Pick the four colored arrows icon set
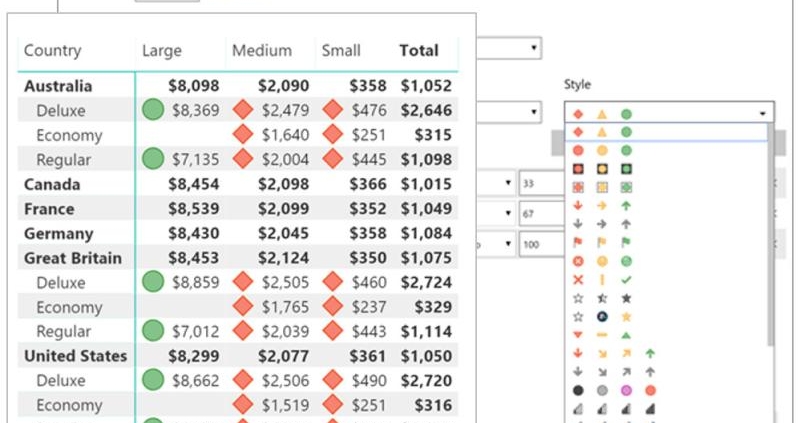Viewport: 800px width, 423px height. pos(610,352)
